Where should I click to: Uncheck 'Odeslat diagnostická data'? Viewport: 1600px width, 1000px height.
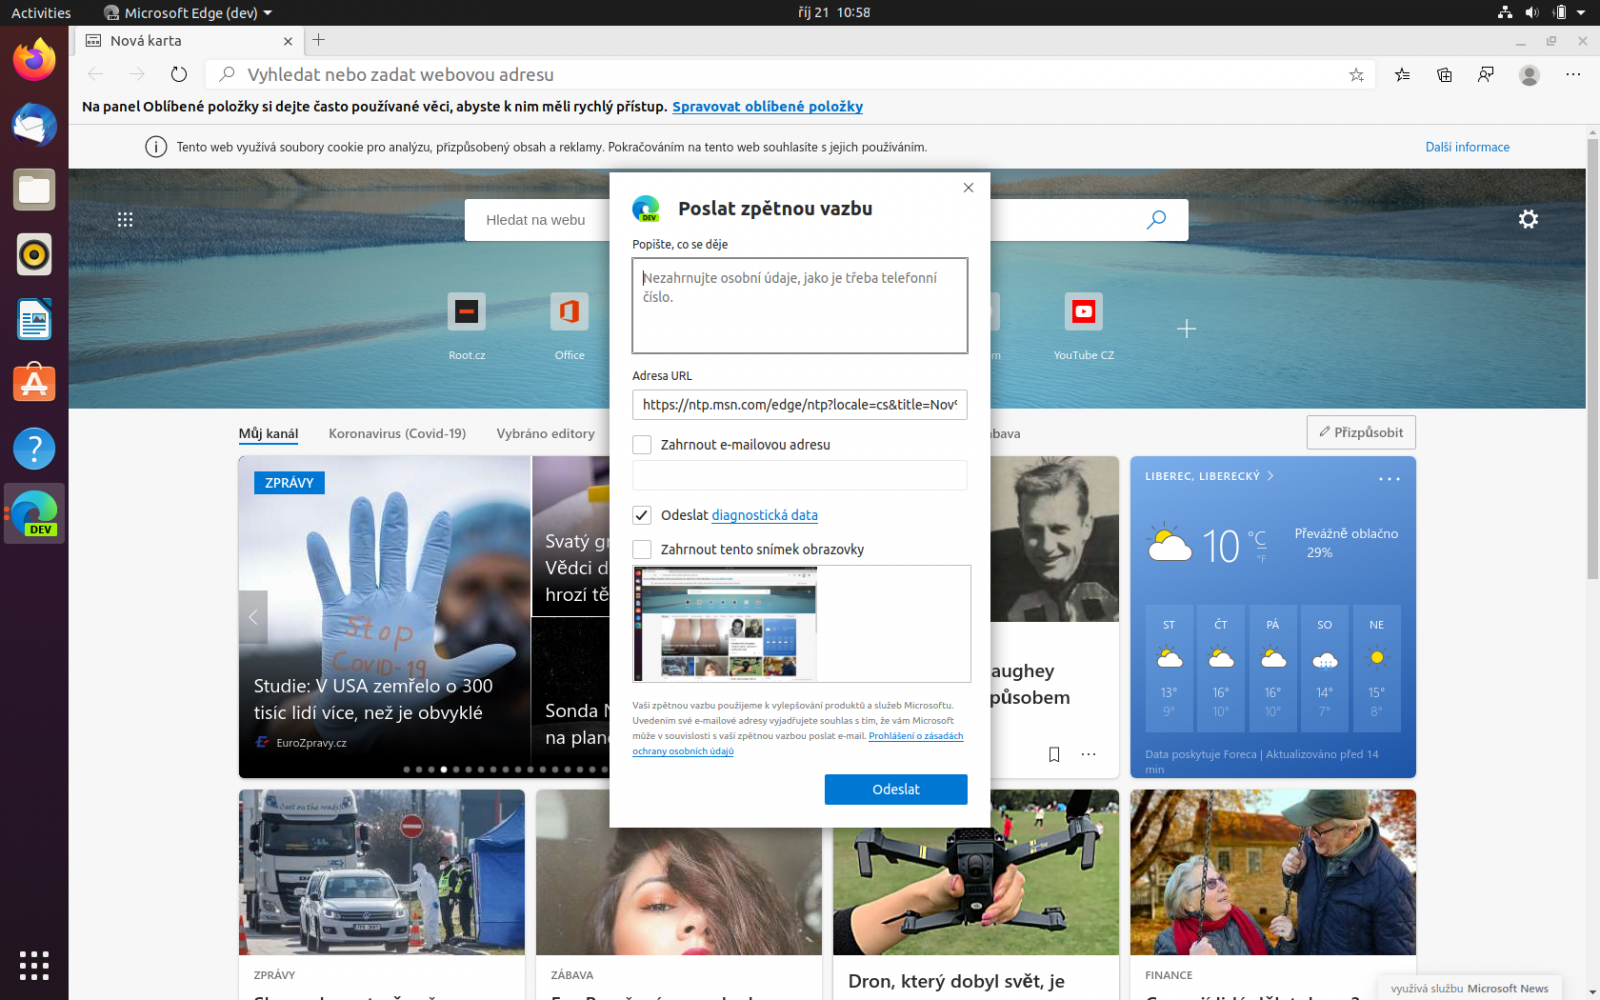point(641,515)
